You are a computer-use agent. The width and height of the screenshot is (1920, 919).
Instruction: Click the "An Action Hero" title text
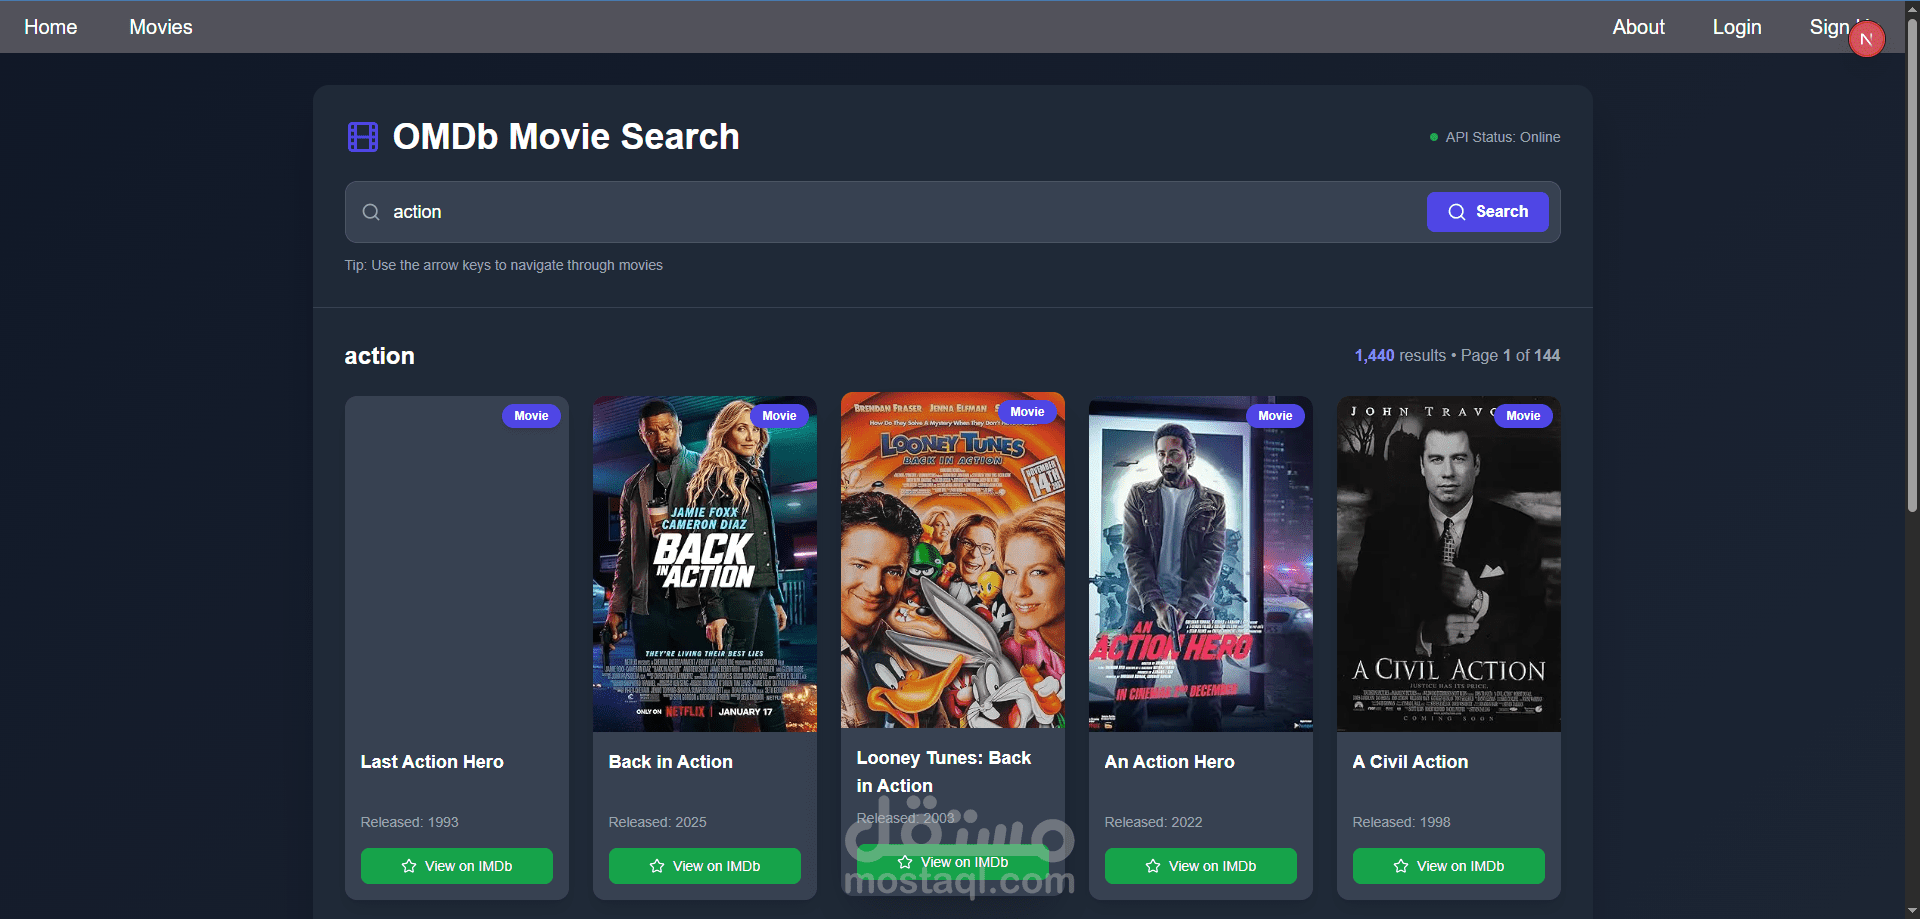click(x=1170, y=762)
